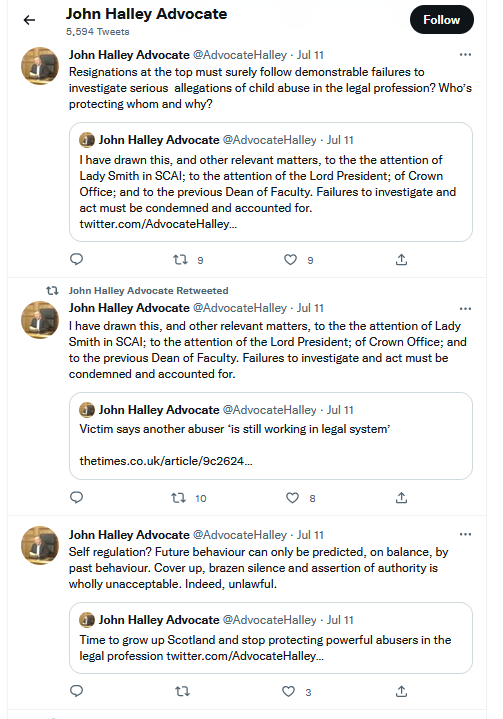Open more options for 'Self regulation?' tweet

pyautogui.click(x=465, y=534)
